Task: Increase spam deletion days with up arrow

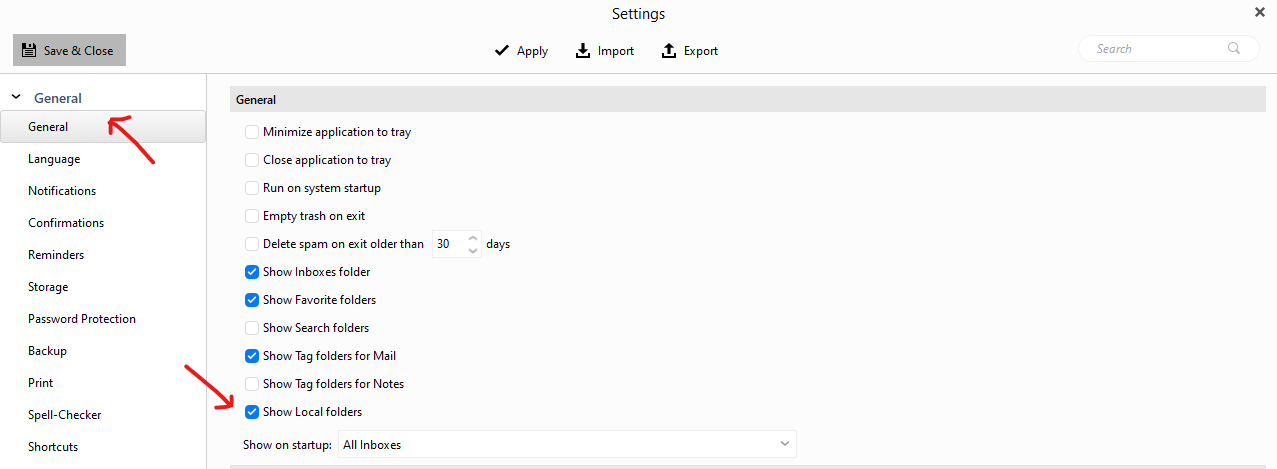Action: (x=473, y=238)
